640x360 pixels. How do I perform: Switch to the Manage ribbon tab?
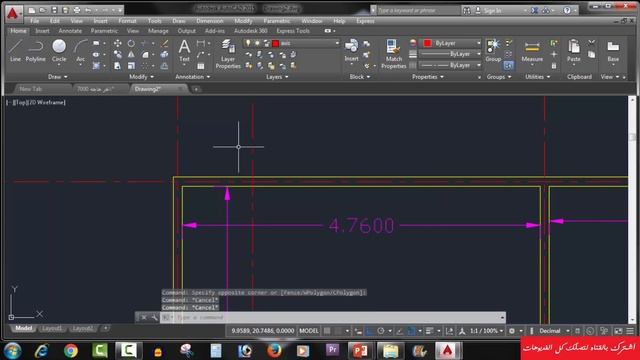(158, 31)
